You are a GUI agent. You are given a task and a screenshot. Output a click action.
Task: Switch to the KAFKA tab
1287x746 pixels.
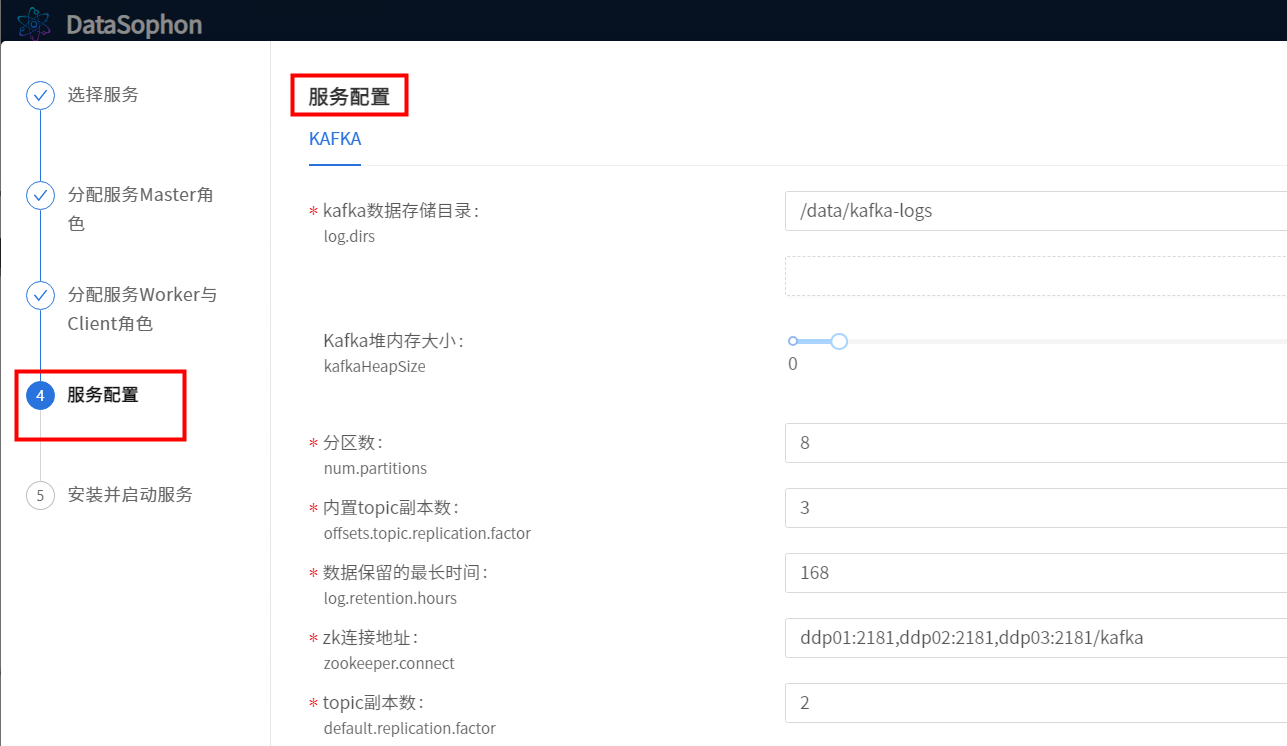(335, 140)
